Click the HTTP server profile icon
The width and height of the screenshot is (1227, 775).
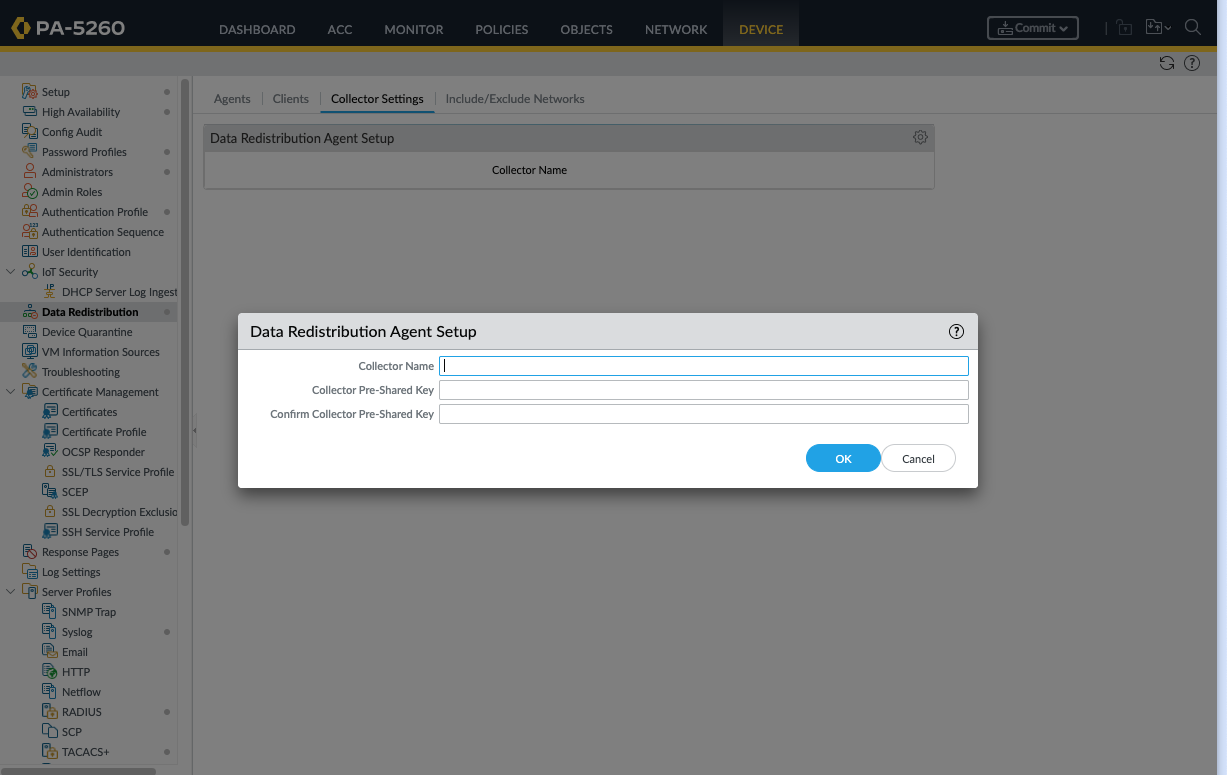click(x=50, y=672)
